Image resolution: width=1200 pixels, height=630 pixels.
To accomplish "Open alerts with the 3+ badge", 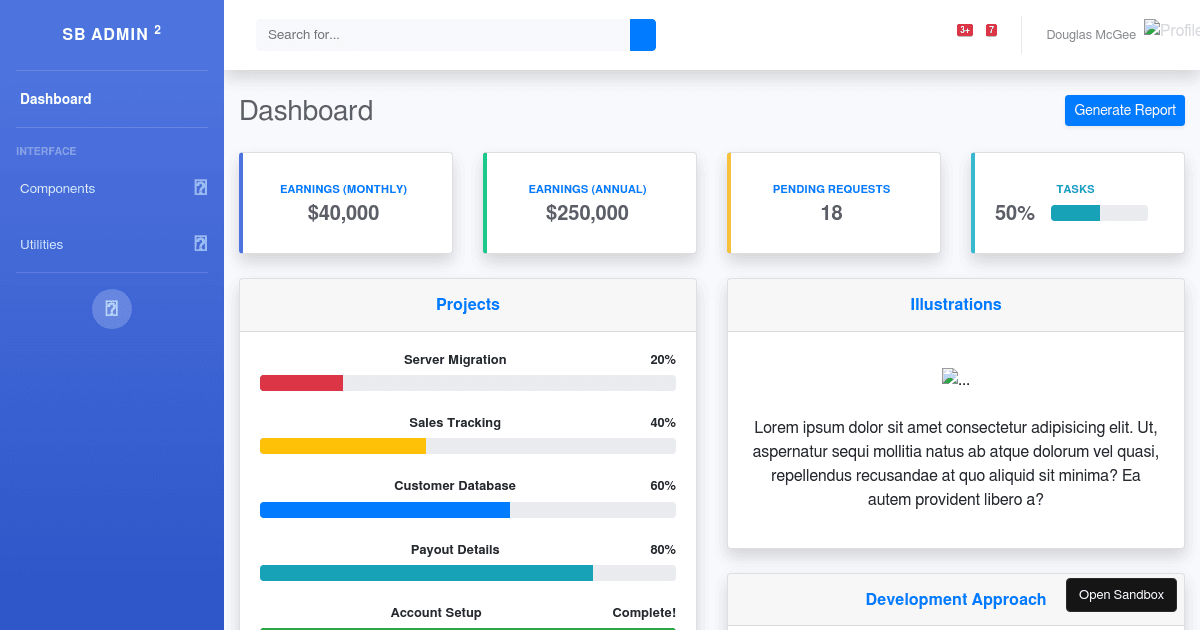I will (964, 30).
